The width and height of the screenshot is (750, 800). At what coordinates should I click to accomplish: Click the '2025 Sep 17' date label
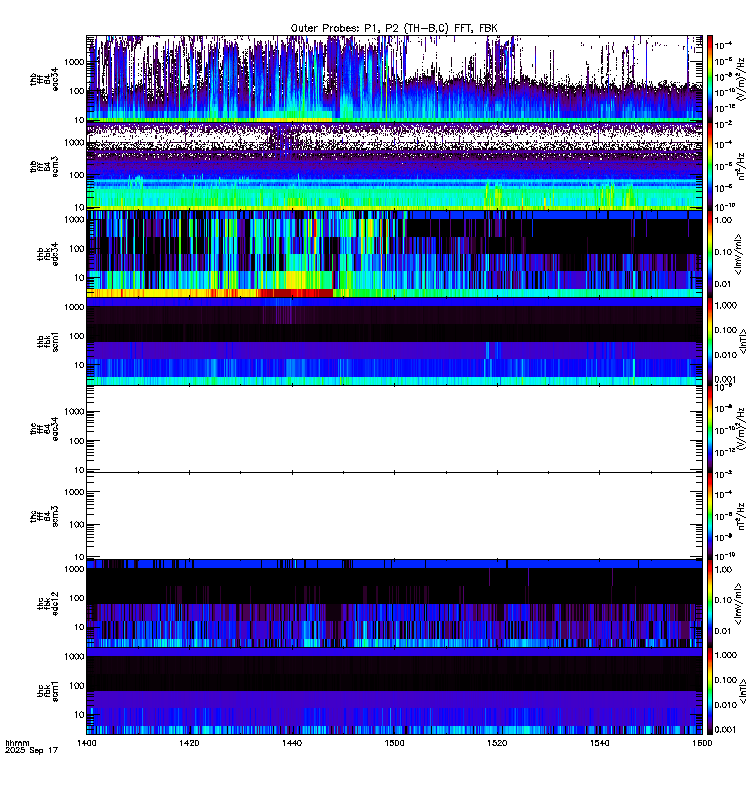point(32,751)
